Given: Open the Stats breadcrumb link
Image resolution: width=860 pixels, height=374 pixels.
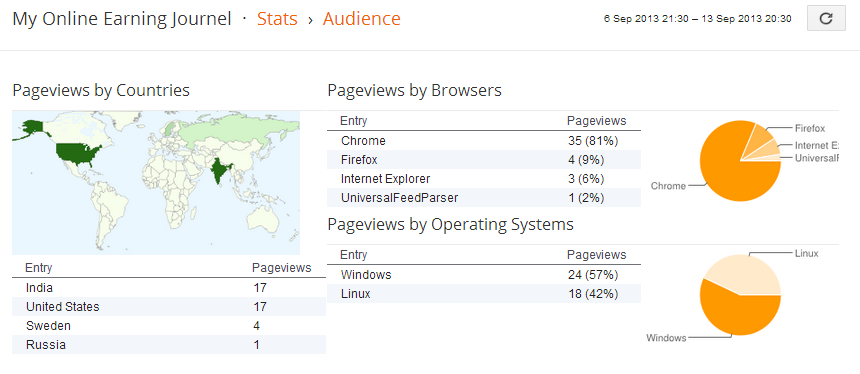Looking at the screenshot, I should point(277,19).
